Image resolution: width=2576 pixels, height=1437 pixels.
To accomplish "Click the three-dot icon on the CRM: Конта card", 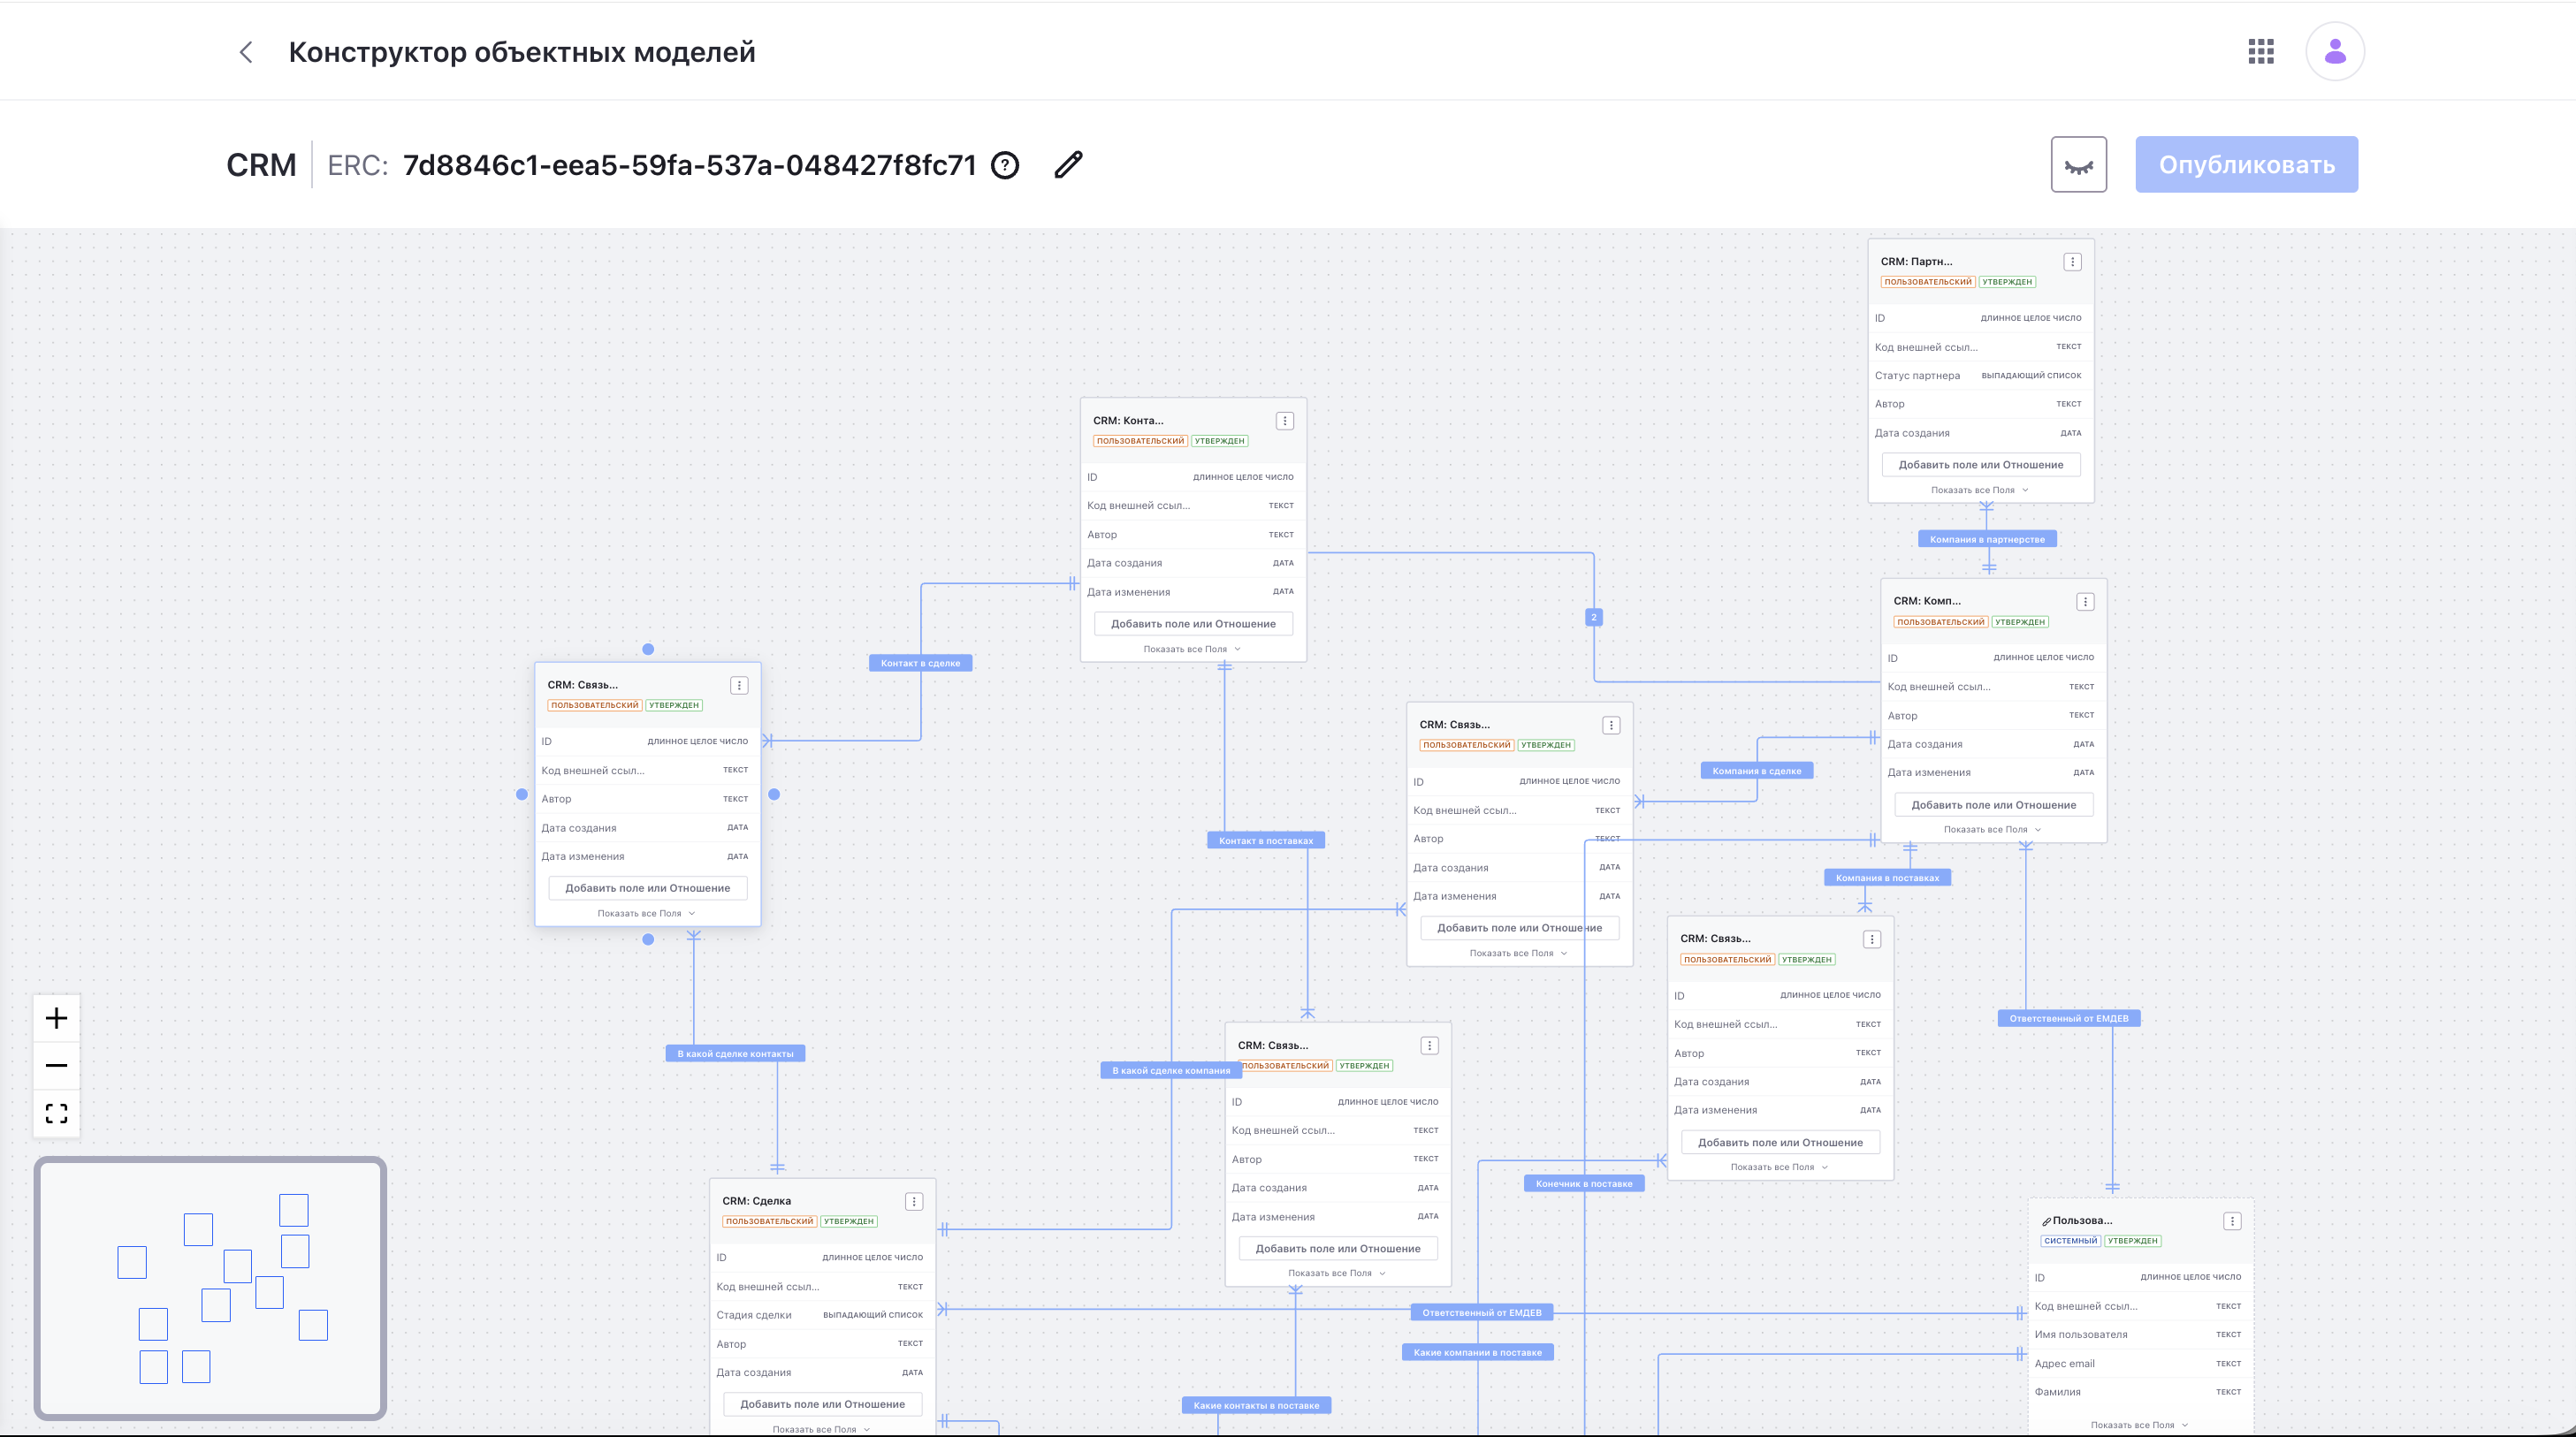I will point(1284,420).
